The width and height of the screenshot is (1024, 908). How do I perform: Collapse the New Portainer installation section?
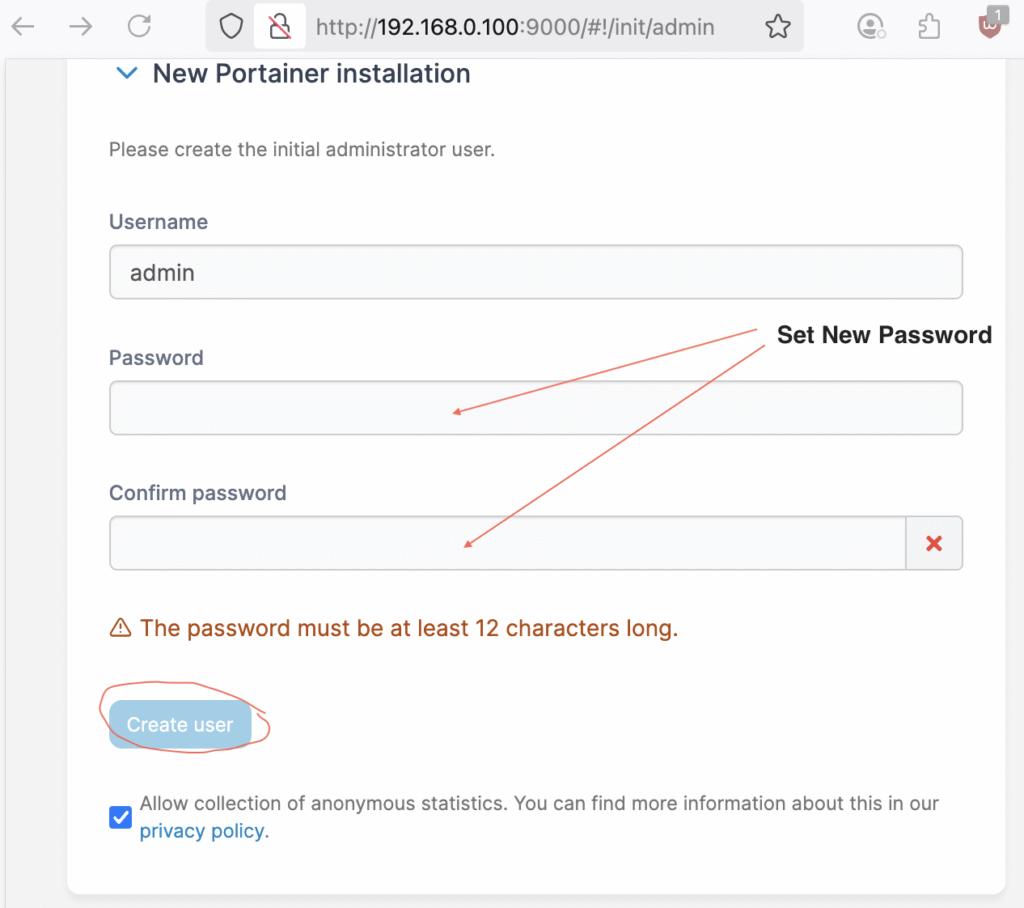click(126, 73)
